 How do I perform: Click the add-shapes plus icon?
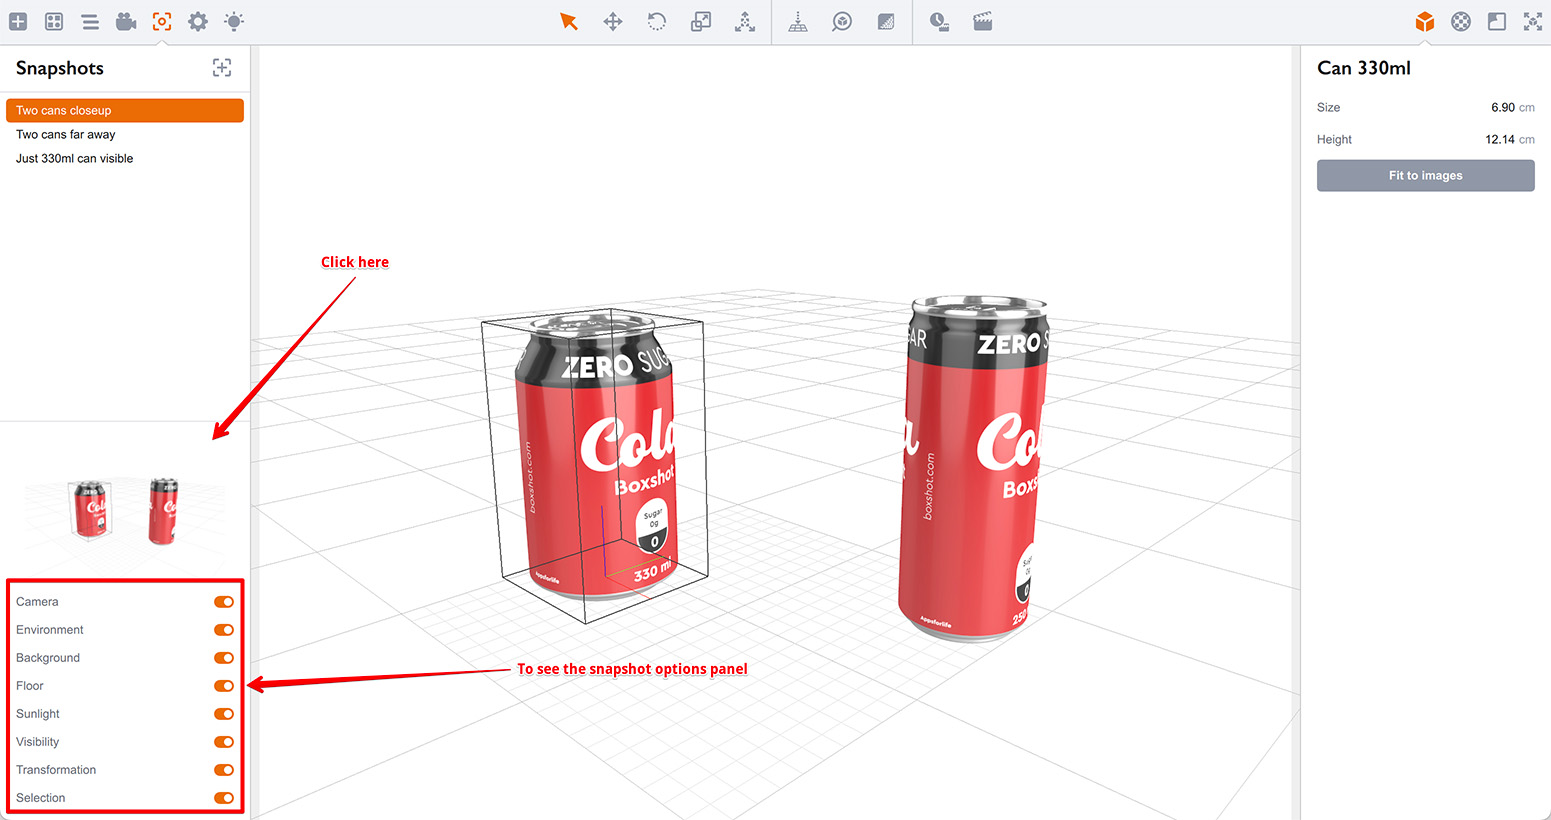click(18, 21)
